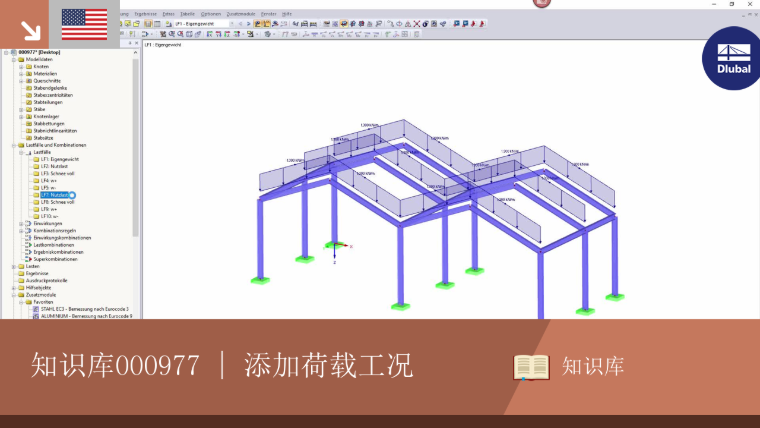The height and width of the screenshot is (428, 760).
Task: Select LF3: Schnee voll load case
Action: pyautogui.click(x=57, y=174)
